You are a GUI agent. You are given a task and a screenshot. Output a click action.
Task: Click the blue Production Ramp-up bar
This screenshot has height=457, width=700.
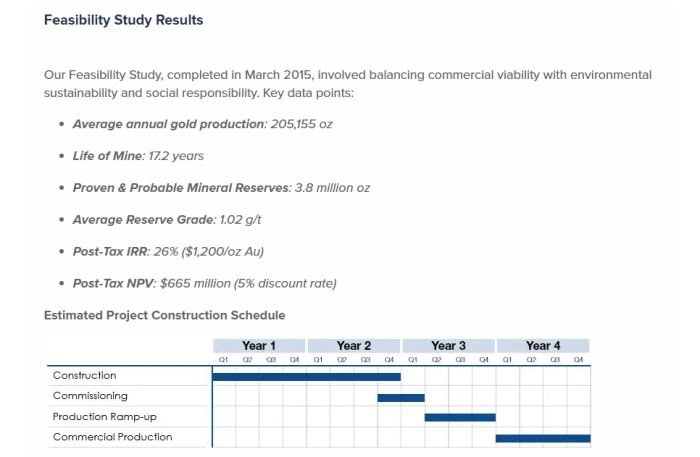click(460, 417)
